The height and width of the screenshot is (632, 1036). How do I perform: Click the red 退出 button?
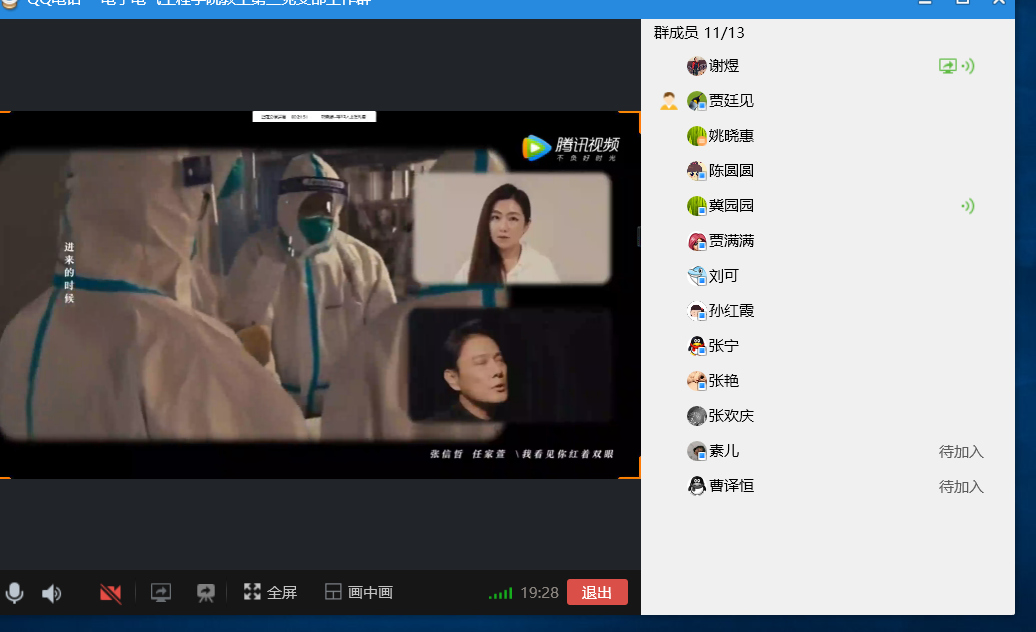597,592
